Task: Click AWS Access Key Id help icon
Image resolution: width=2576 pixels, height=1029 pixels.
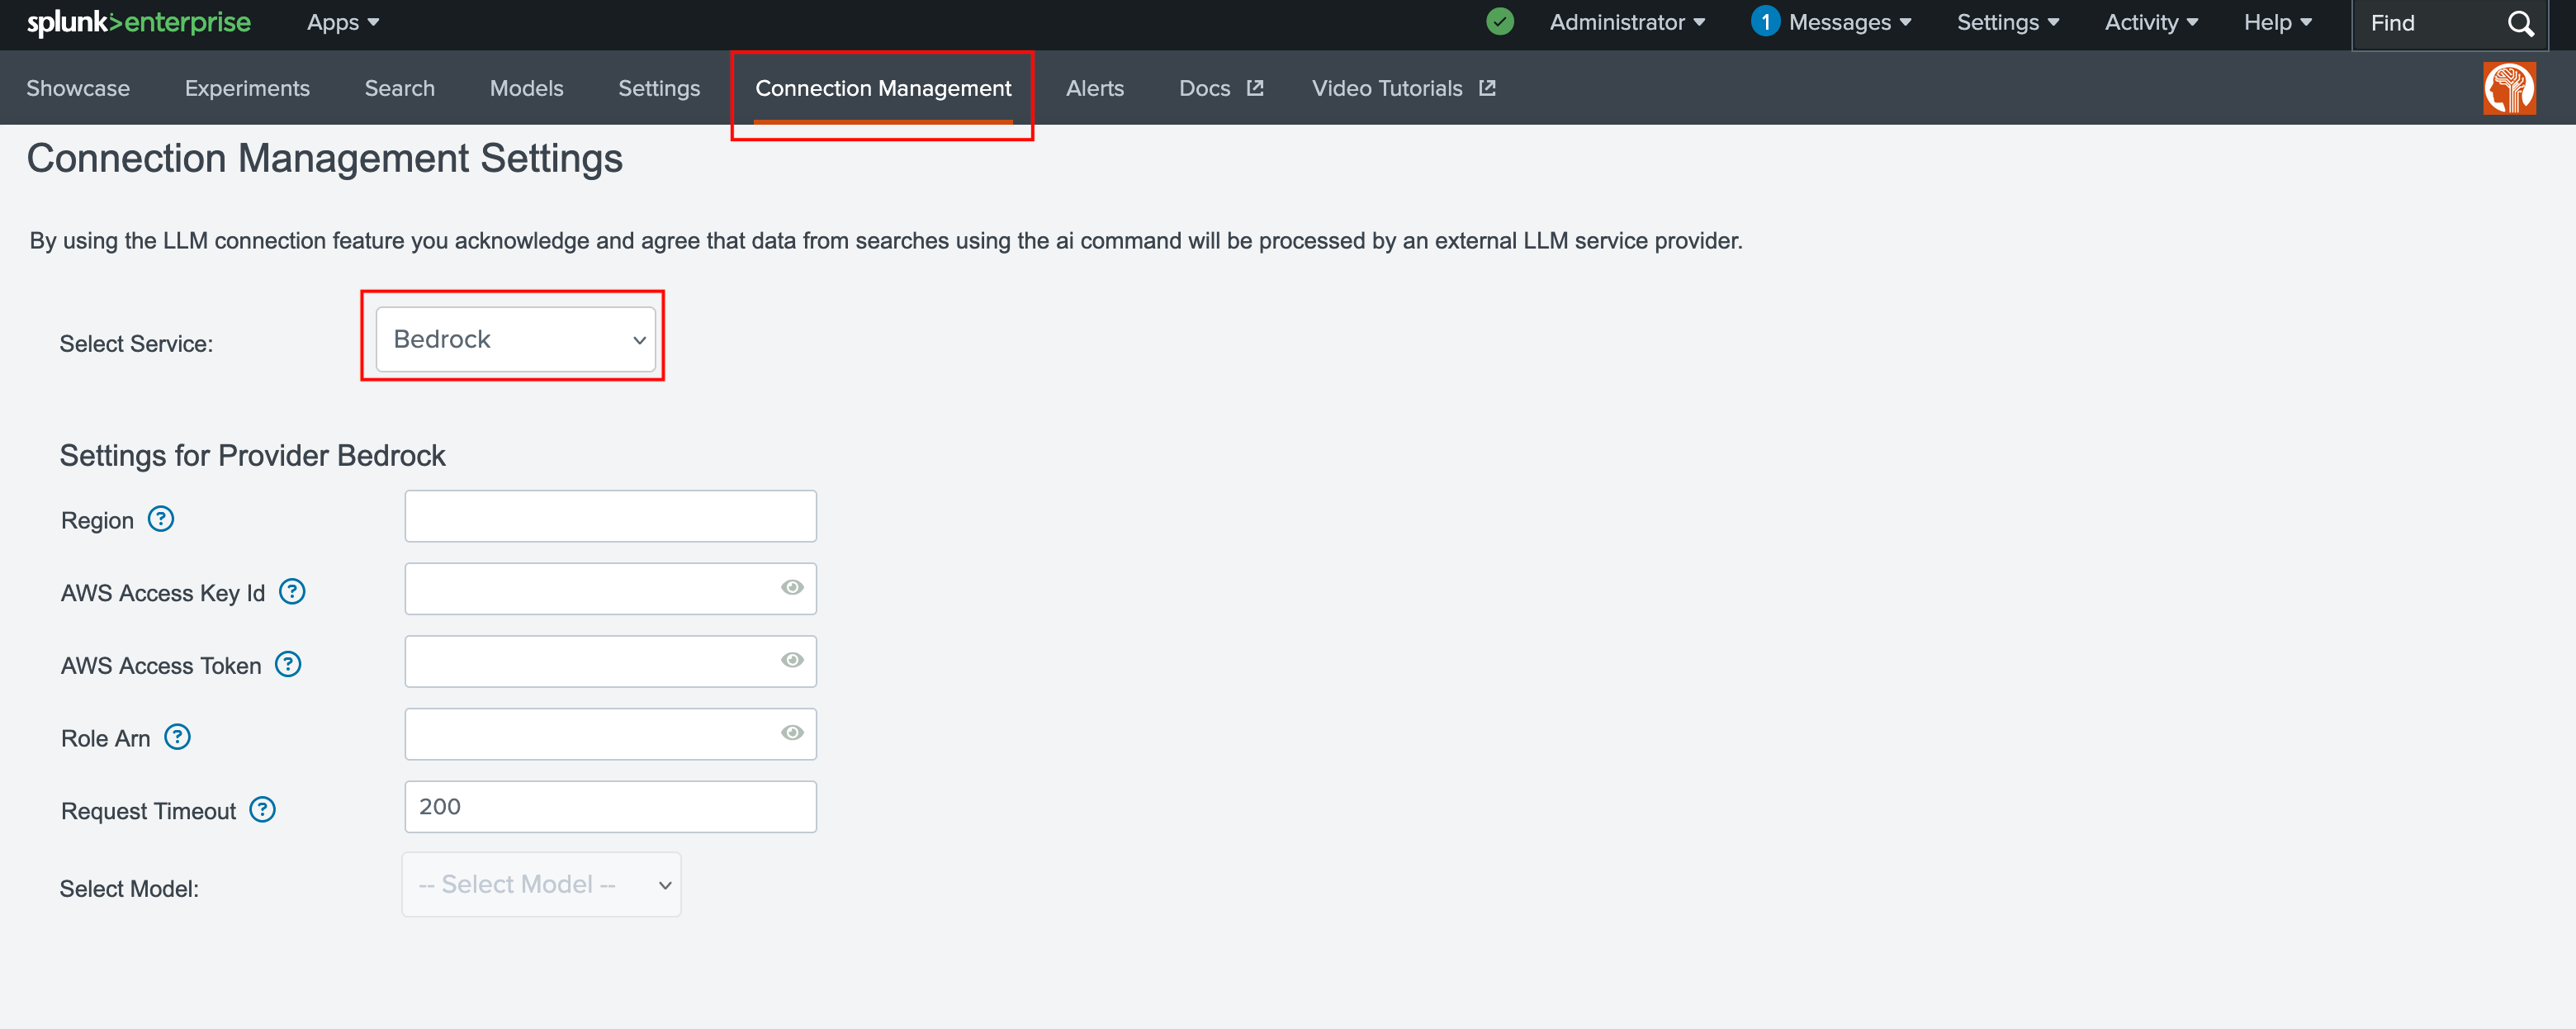Action: [292, 592]
